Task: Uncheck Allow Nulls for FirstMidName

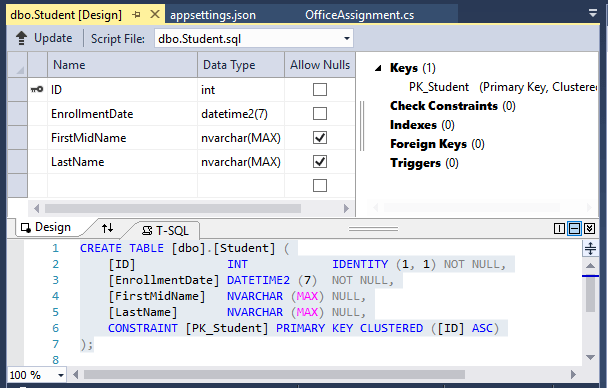Action: (x=320, y=138)
